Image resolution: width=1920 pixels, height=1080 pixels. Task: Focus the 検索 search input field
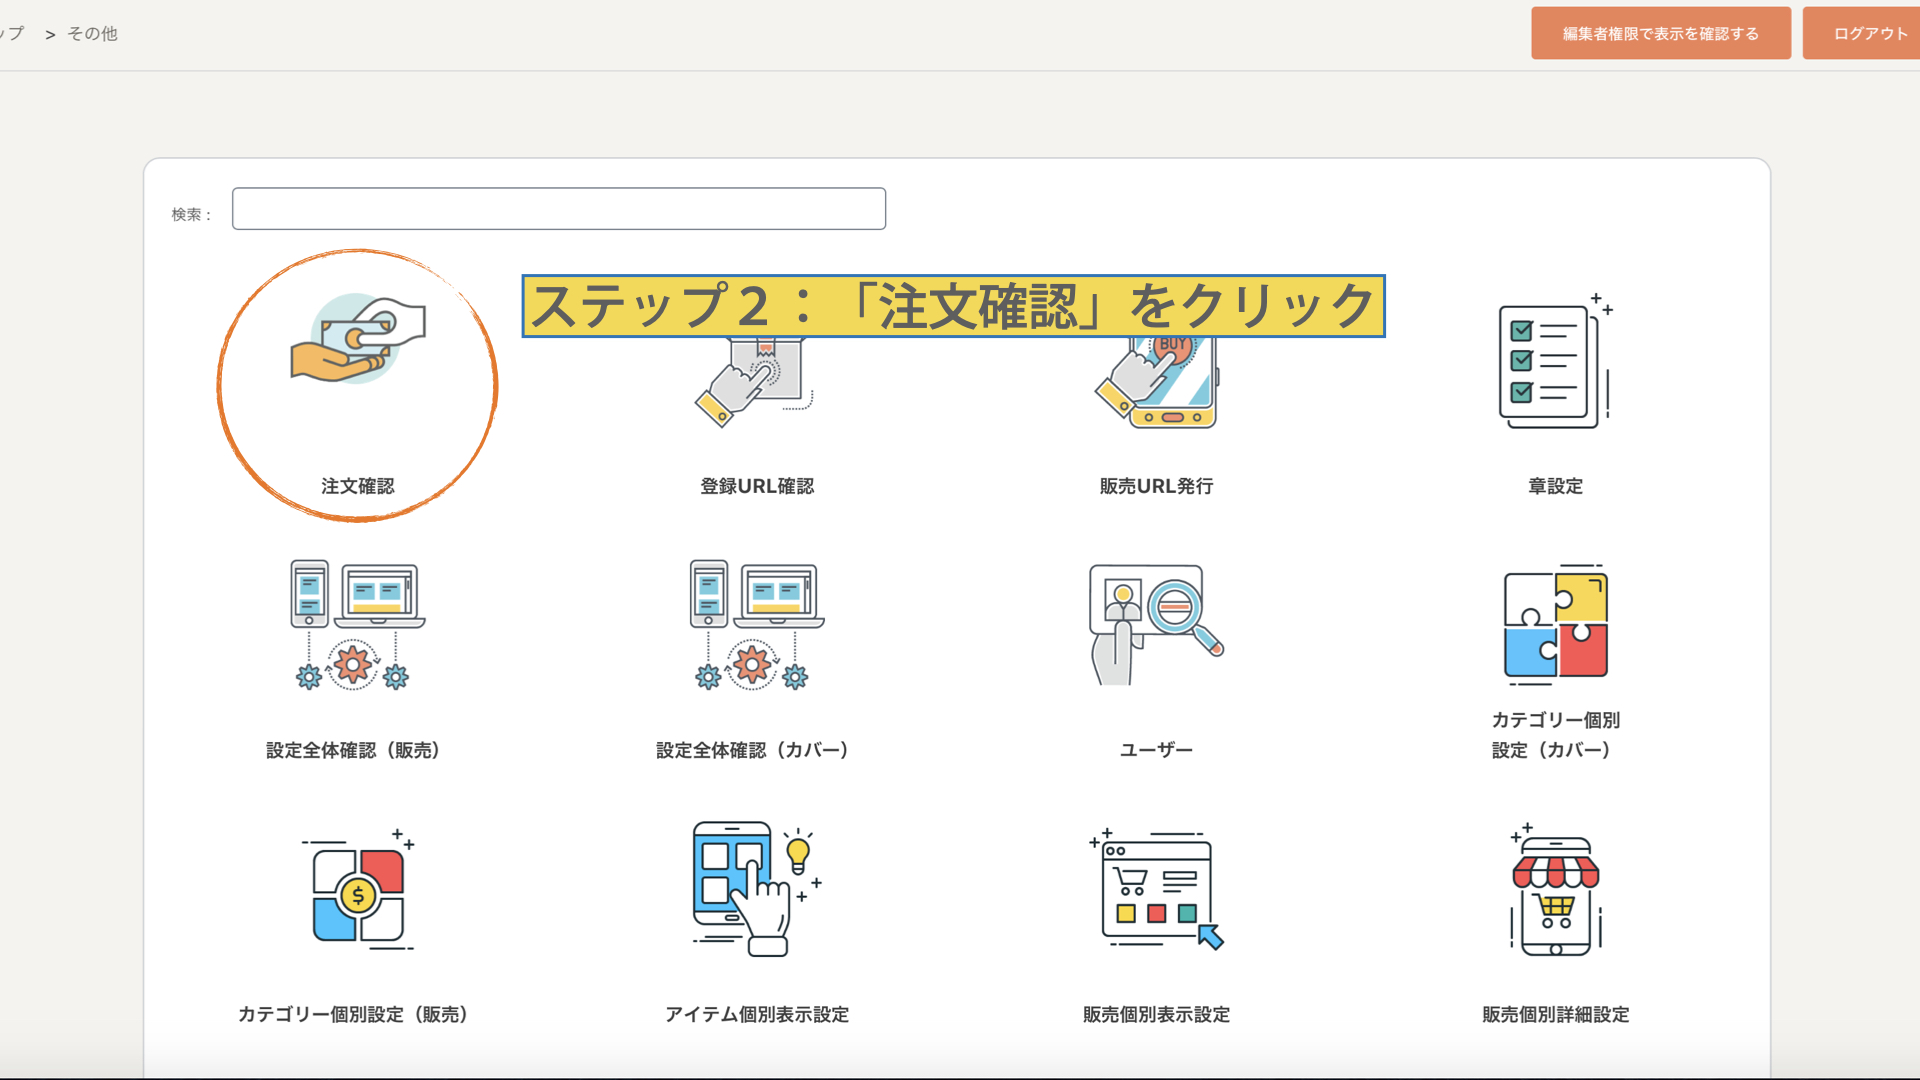point(558,209)
